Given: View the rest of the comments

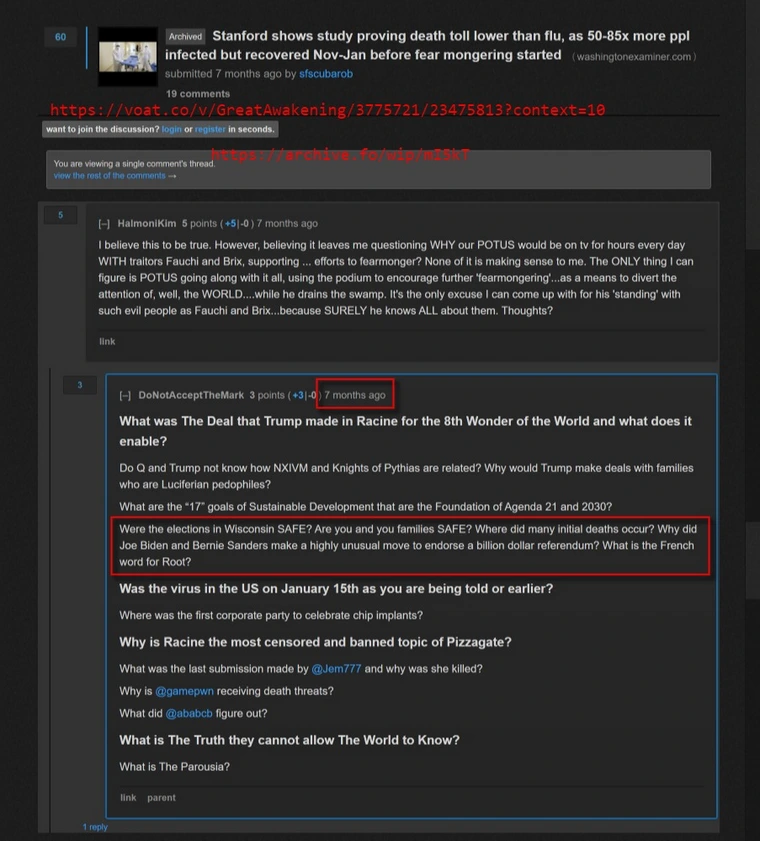Looking at the screenshot, I should coord(115,176).
